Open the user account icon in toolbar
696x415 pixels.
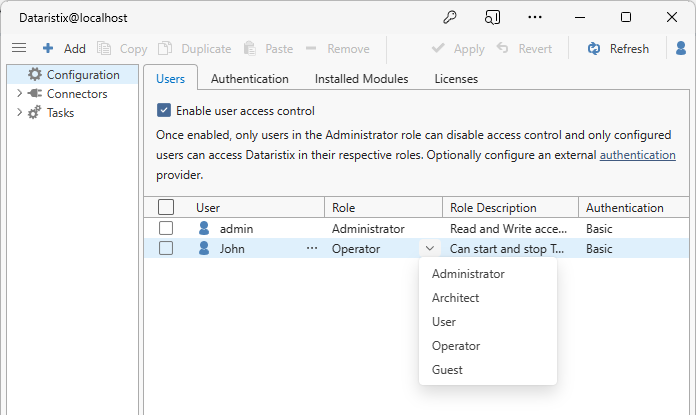coord(681,48)
